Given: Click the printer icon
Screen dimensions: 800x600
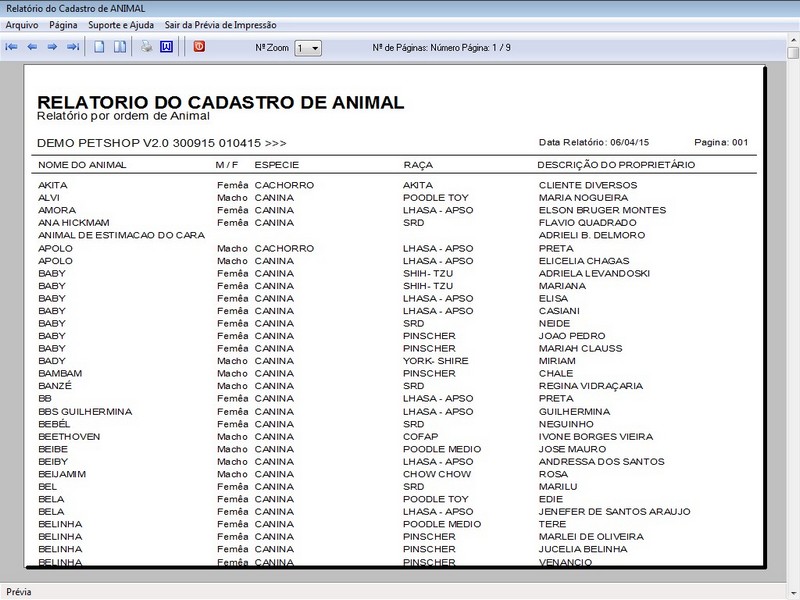Looking at the screenshot, I should (147, 47).
